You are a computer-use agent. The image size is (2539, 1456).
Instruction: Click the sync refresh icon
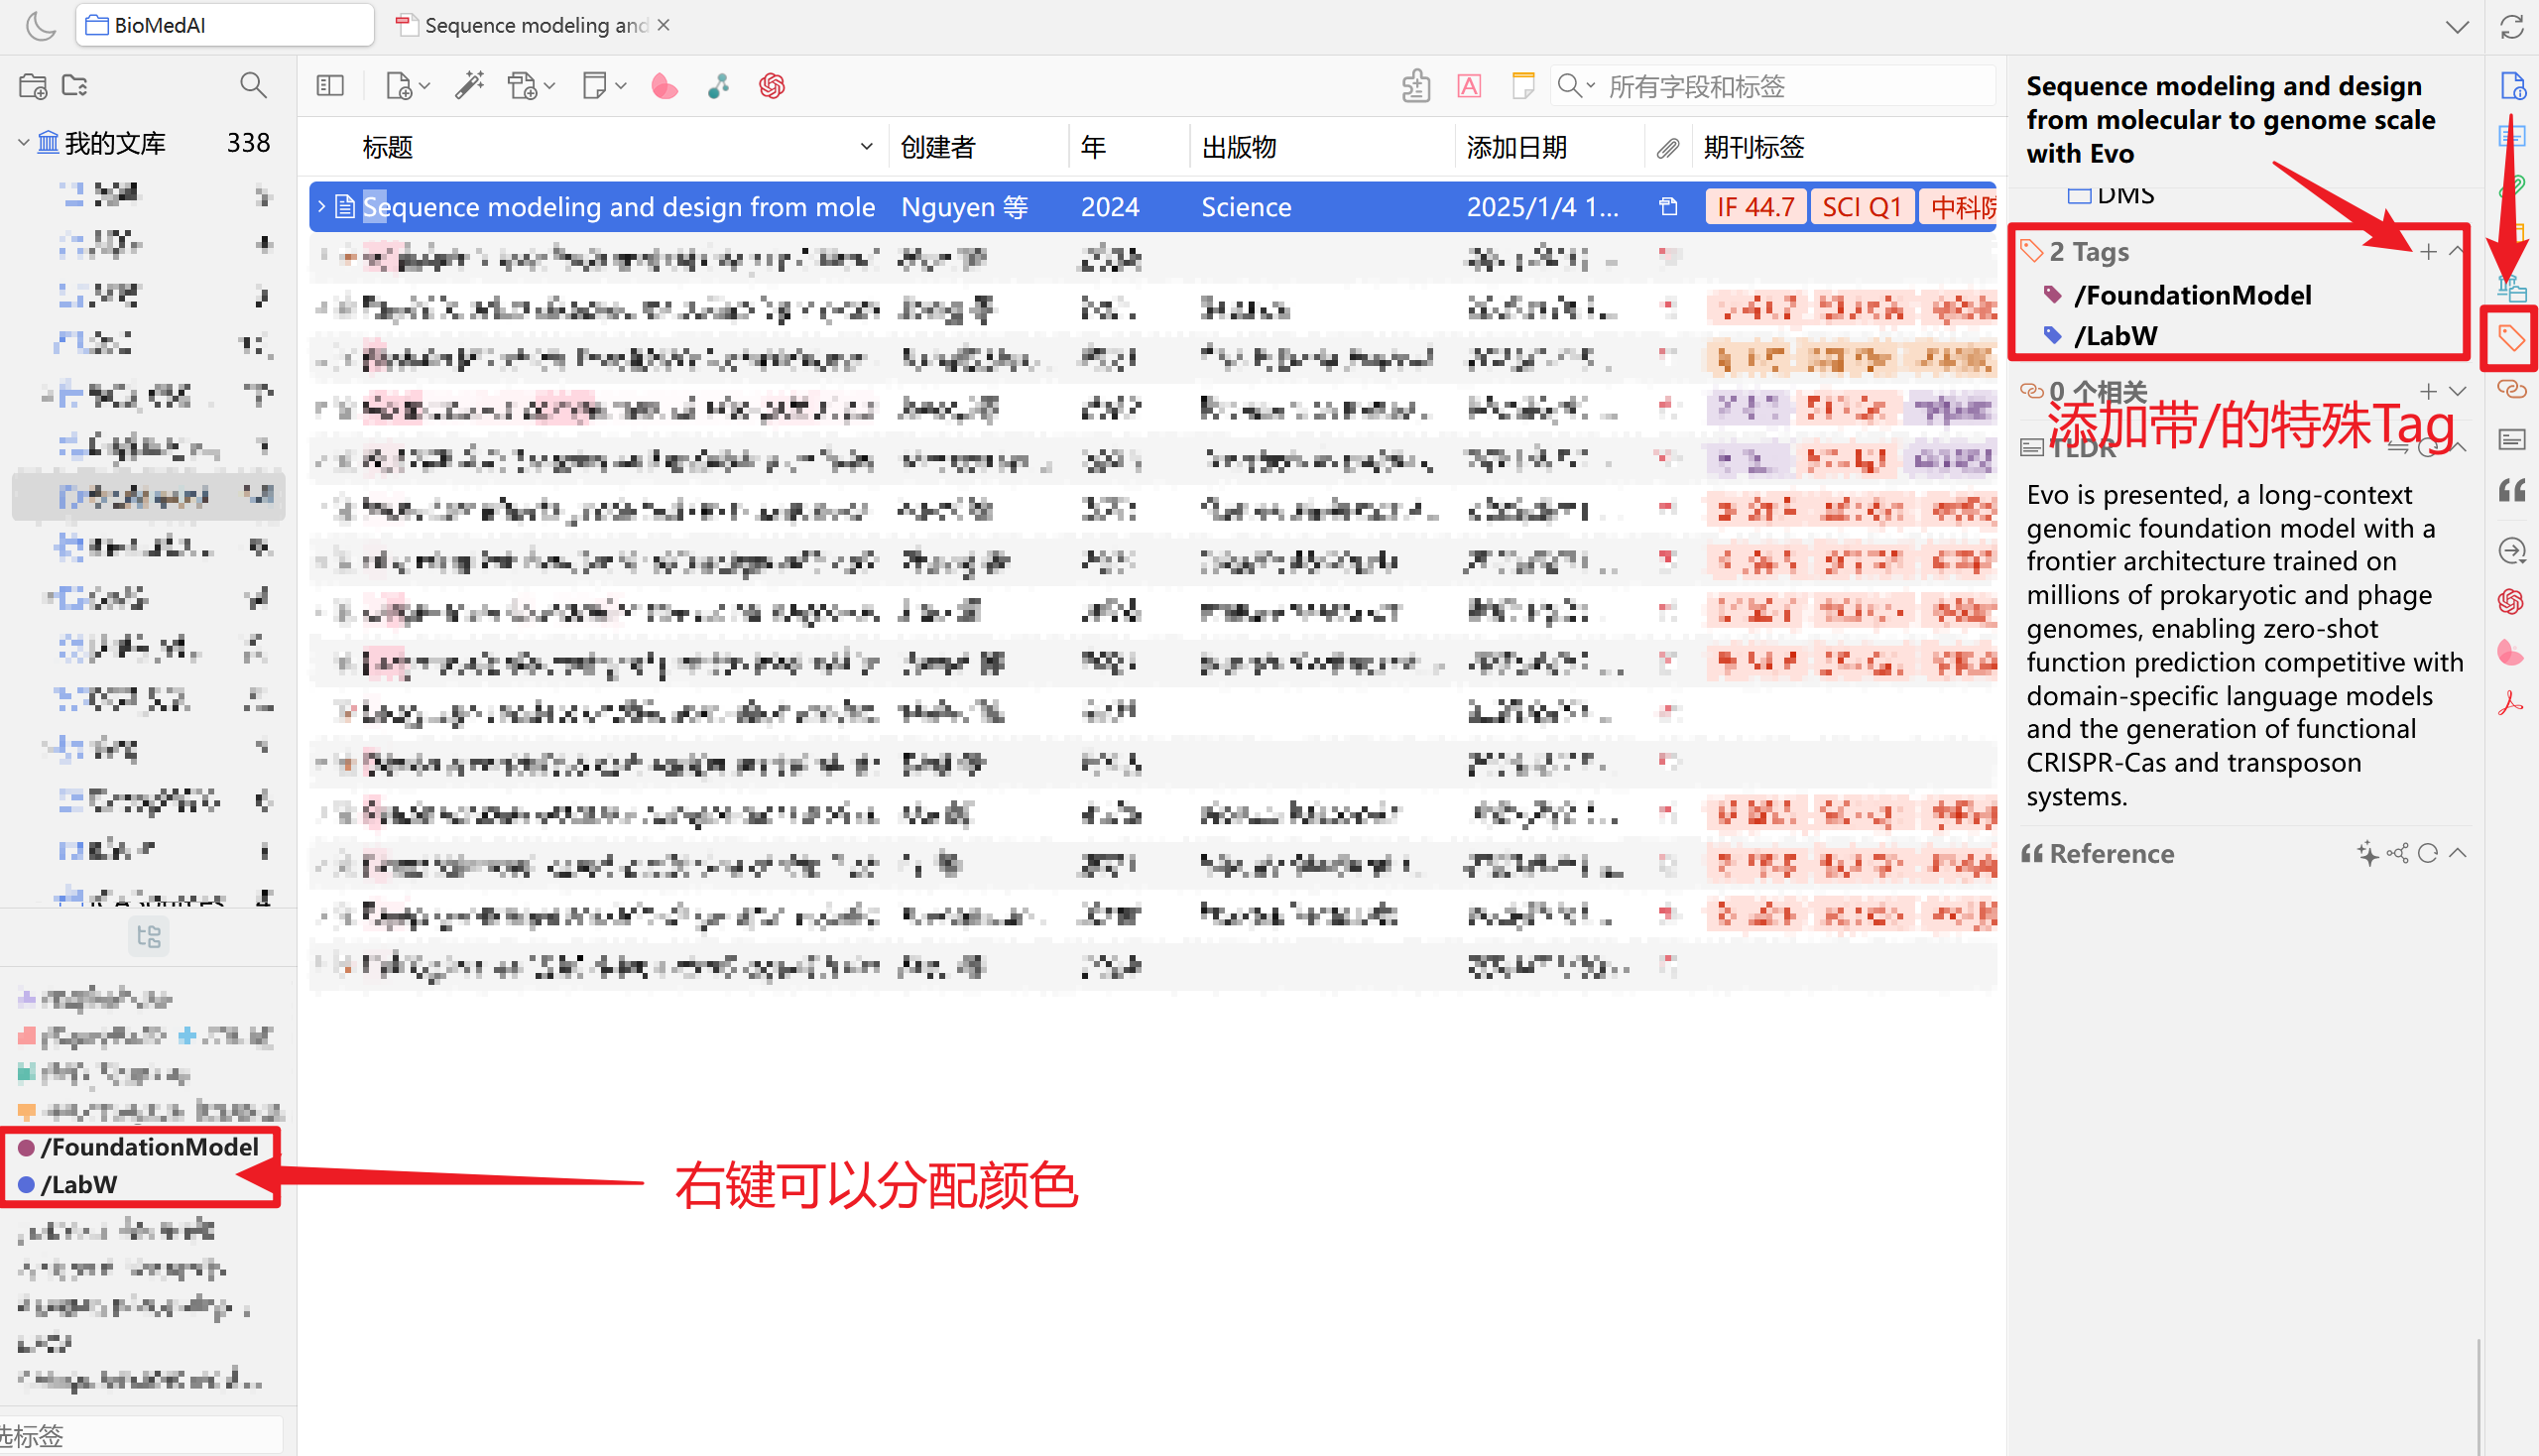click(x=2512, y=27)
